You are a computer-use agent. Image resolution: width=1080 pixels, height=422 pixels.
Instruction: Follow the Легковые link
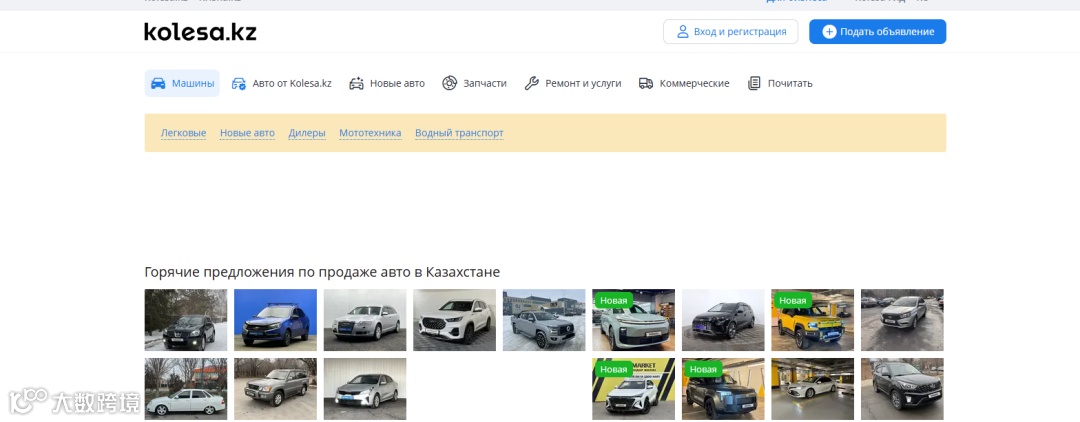pyautogui.click(x=183, y=133)
